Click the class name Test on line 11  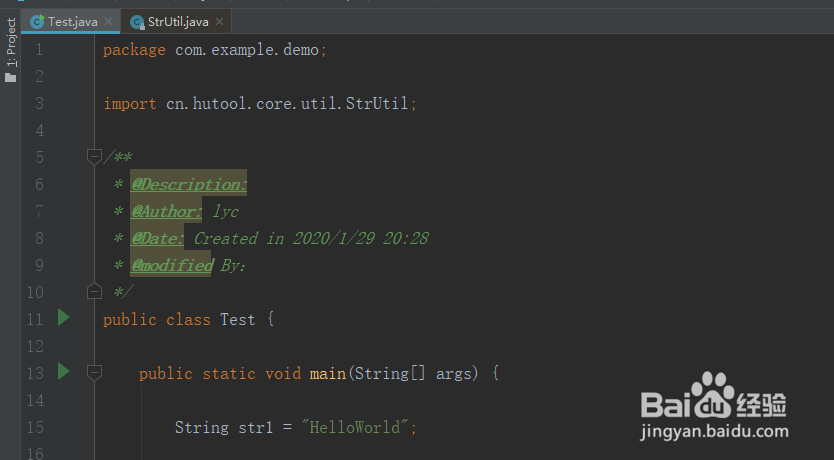(237, 320)
